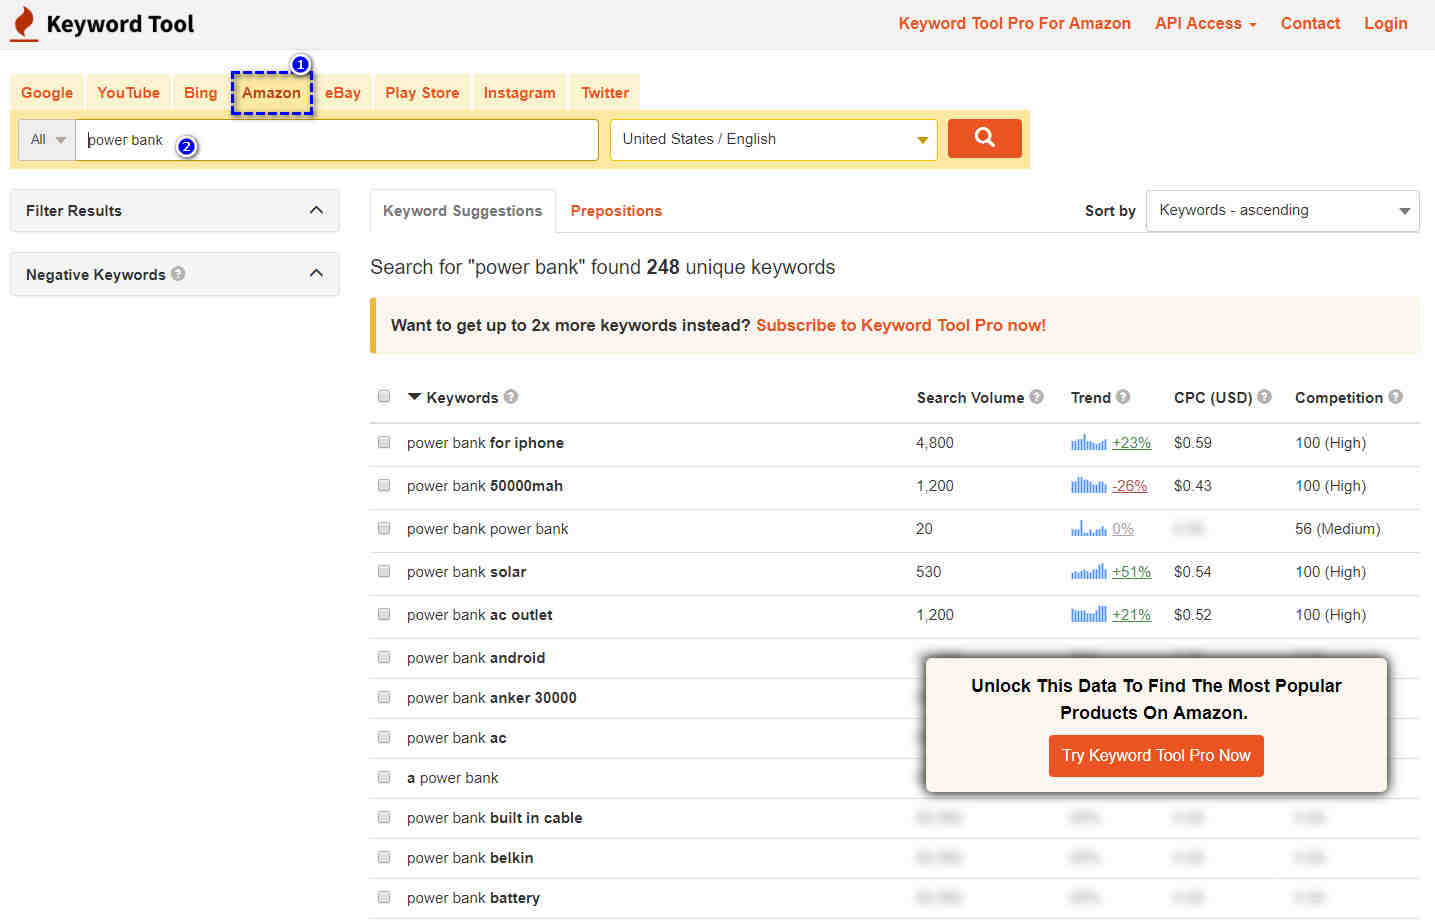Screen dimensions: 1435x920
Task: Click Try Keyword Tool Pro Now button
Action: pos(1156,756)
